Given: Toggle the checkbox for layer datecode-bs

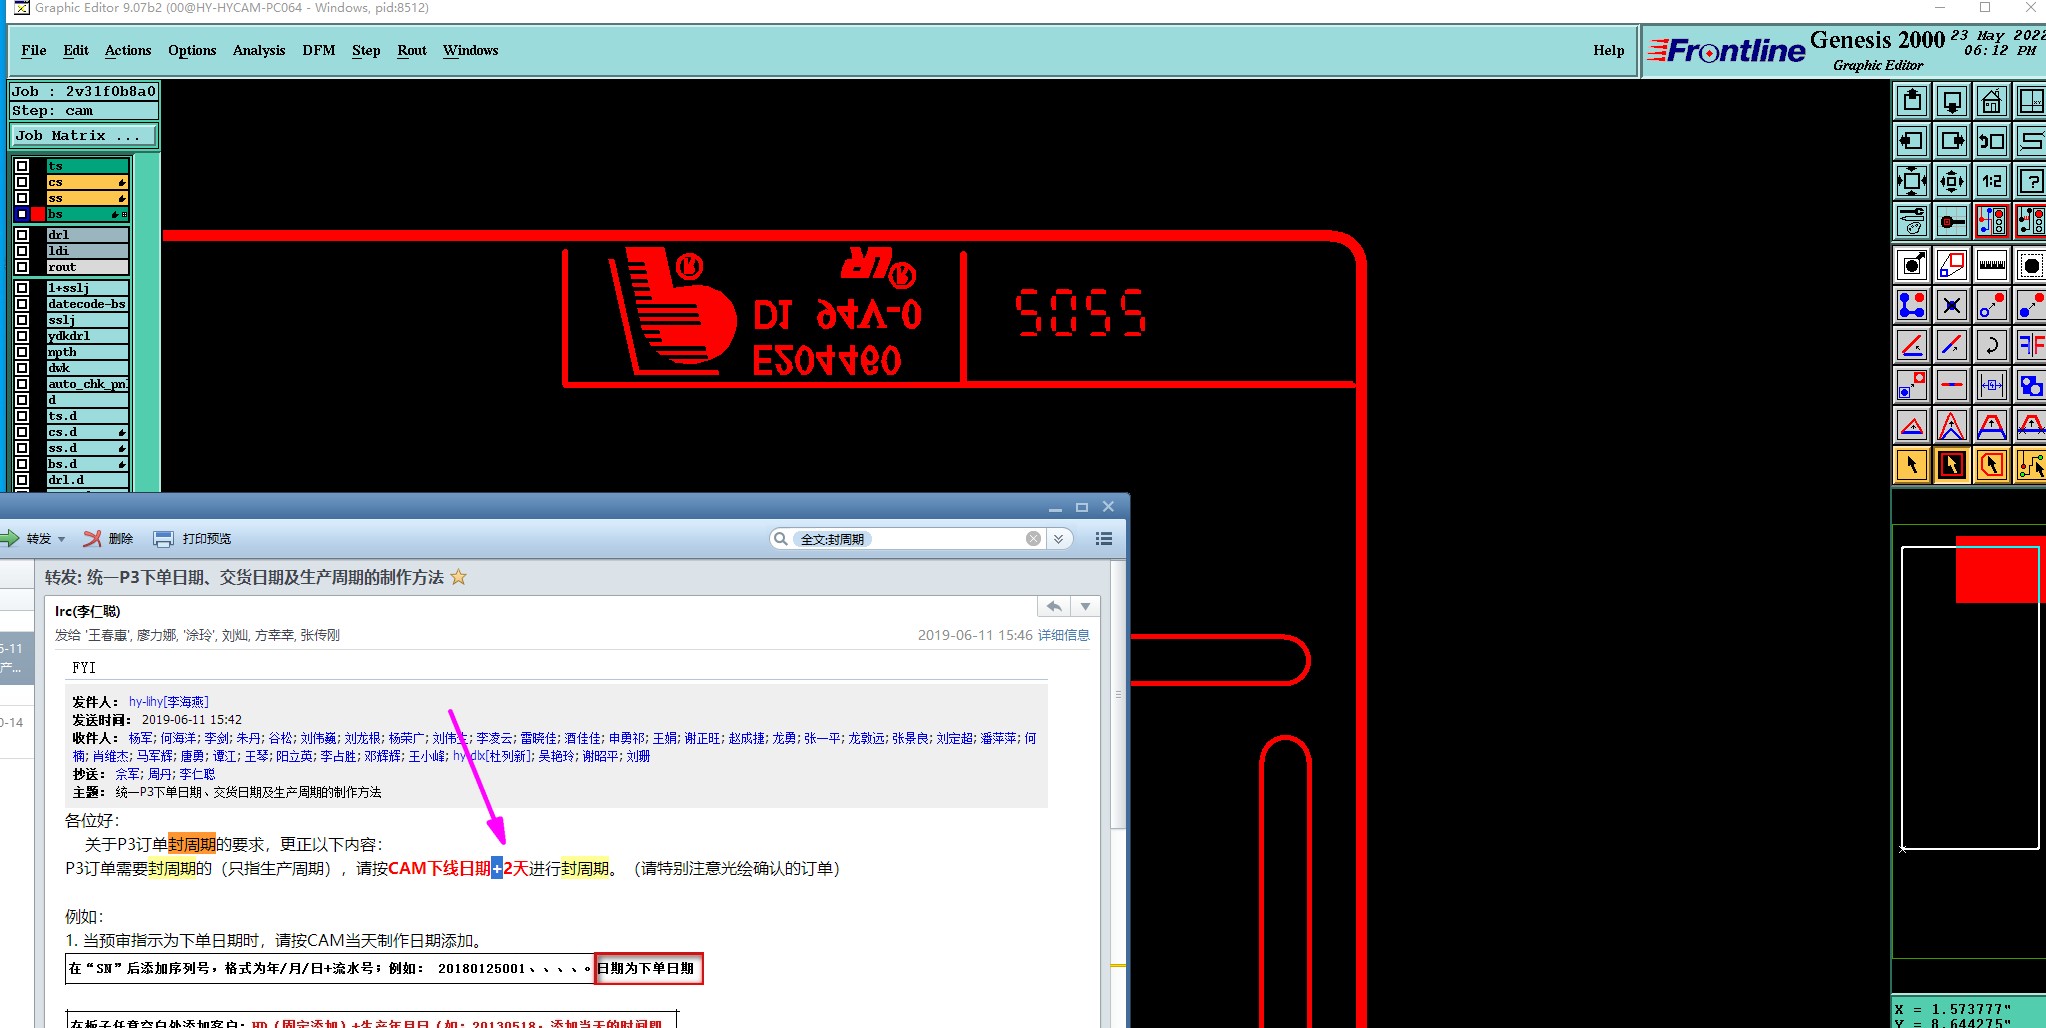Looking at the screenshot, I should click(22, 304).
